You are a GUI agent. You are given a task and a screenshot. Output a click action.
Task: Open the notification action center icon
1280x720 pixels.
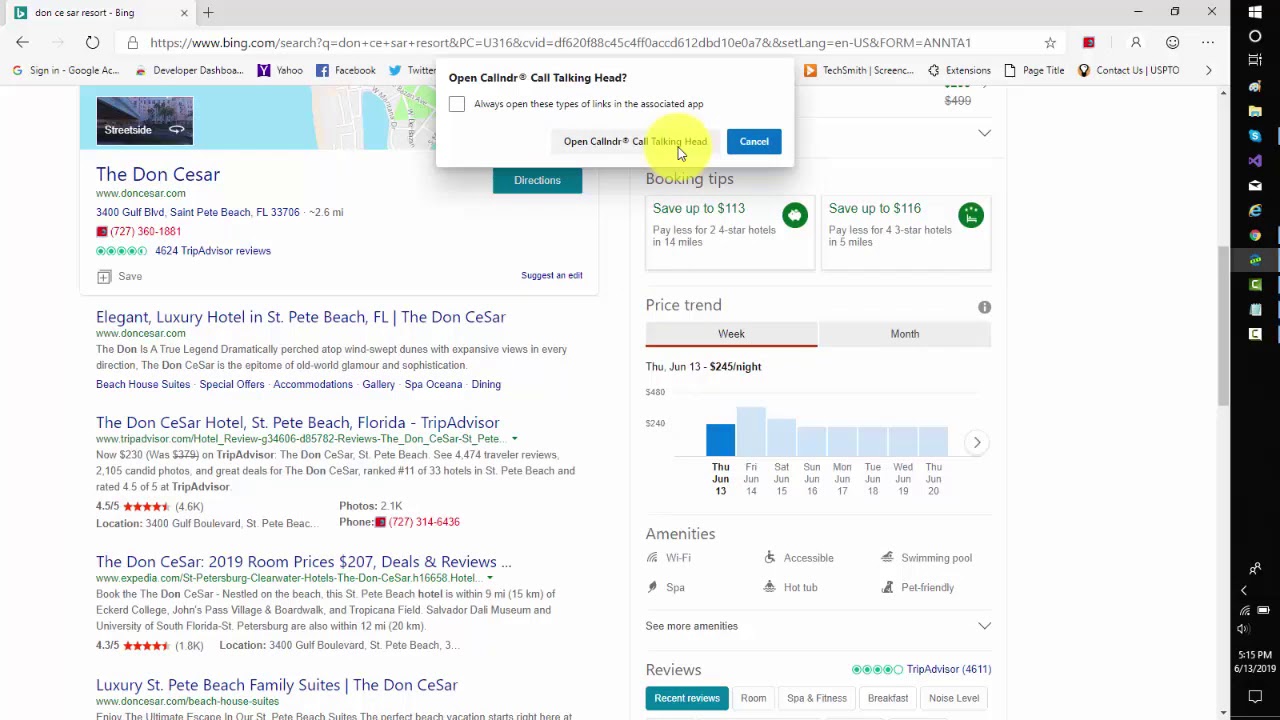[1255, 697]
